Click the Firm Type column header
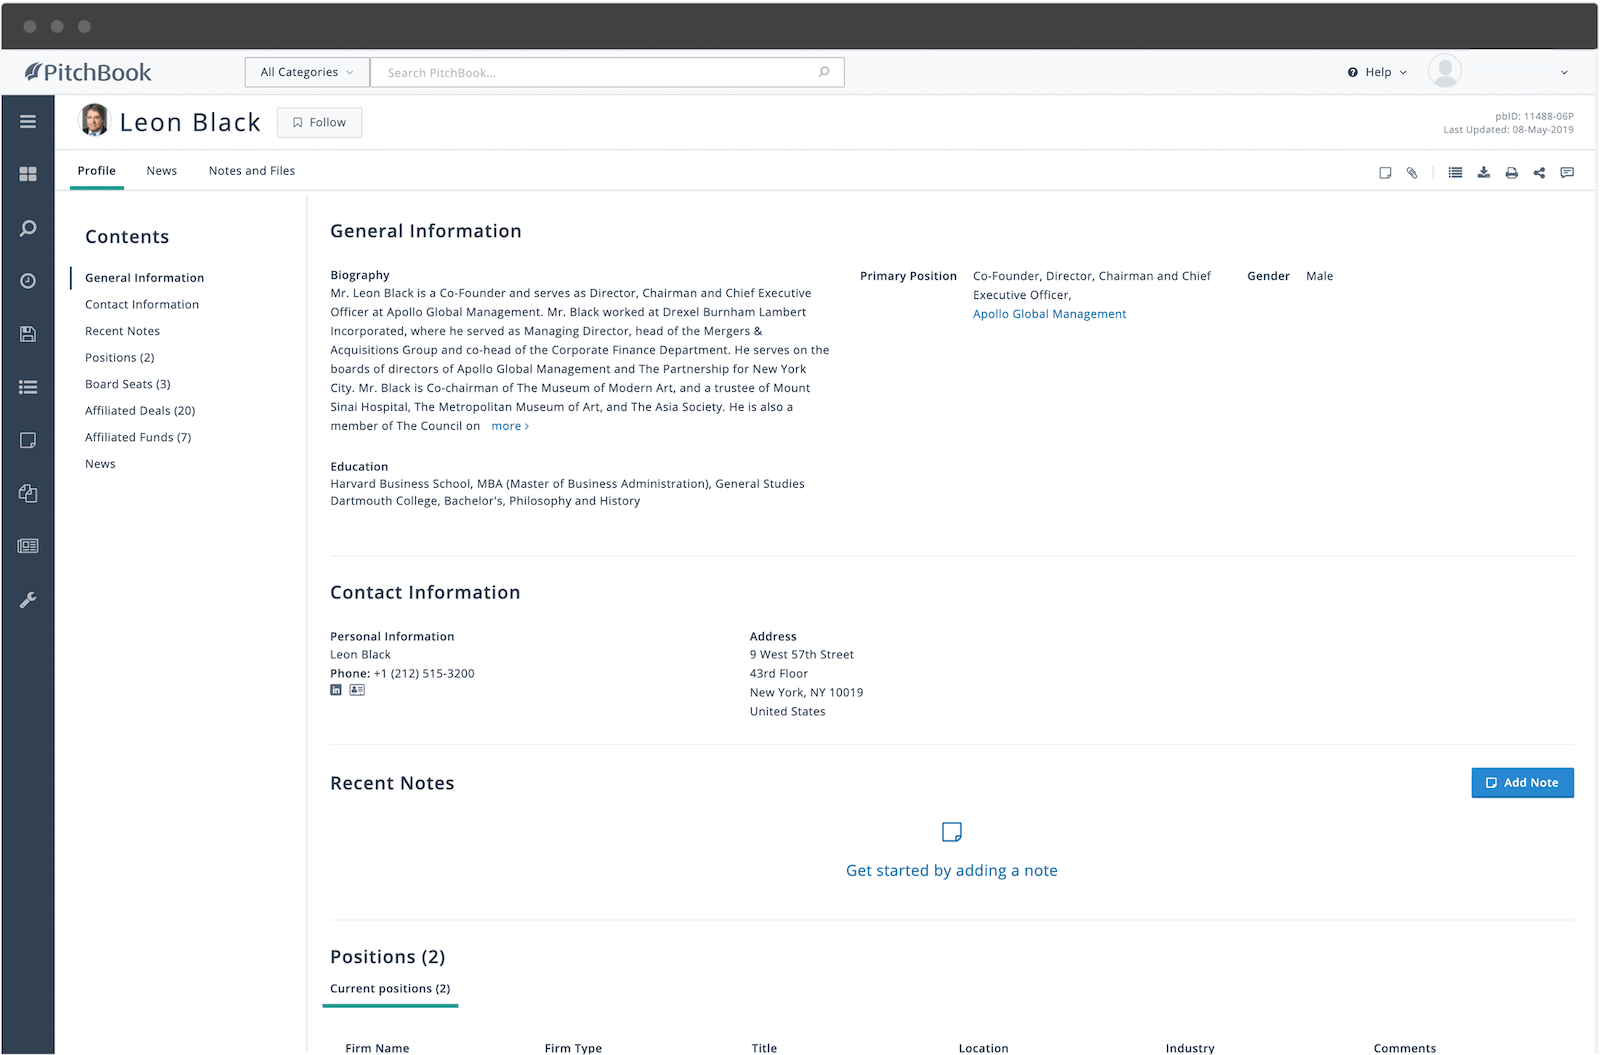The width and height of the screenshot is (1600, 1055). (573, 1047)
